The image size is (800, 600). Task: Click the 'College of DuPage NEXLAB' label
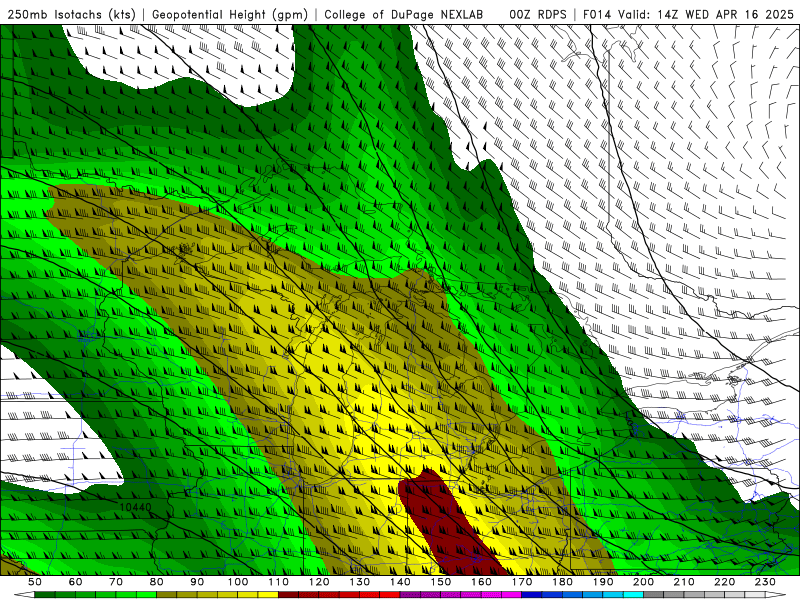click(404, 15)
